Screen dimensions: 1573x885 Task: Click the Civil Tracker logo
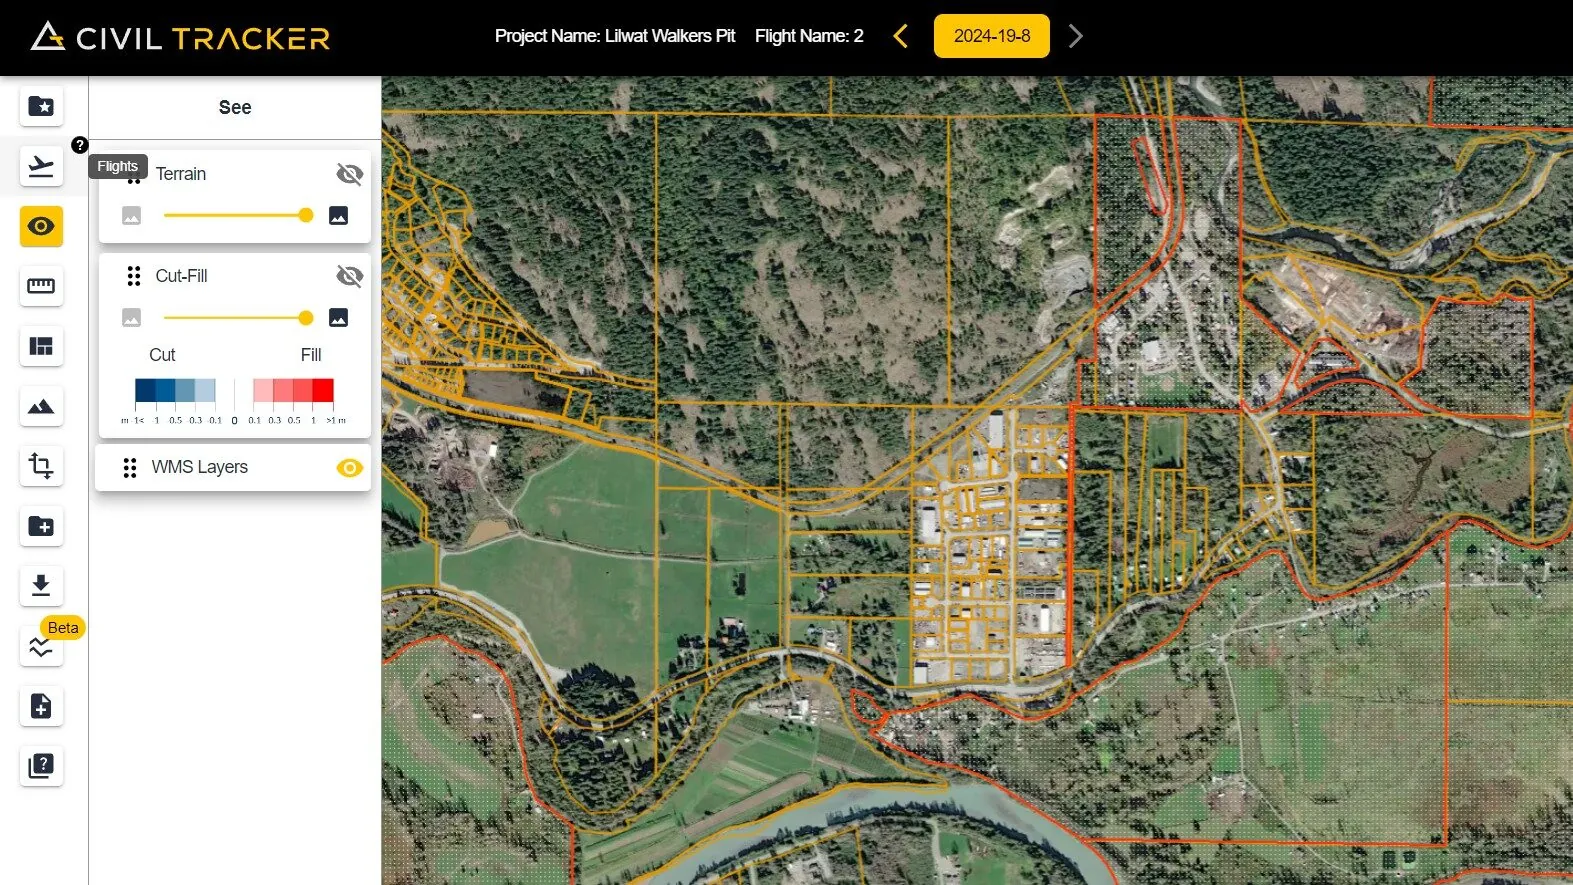click(181, 37)
